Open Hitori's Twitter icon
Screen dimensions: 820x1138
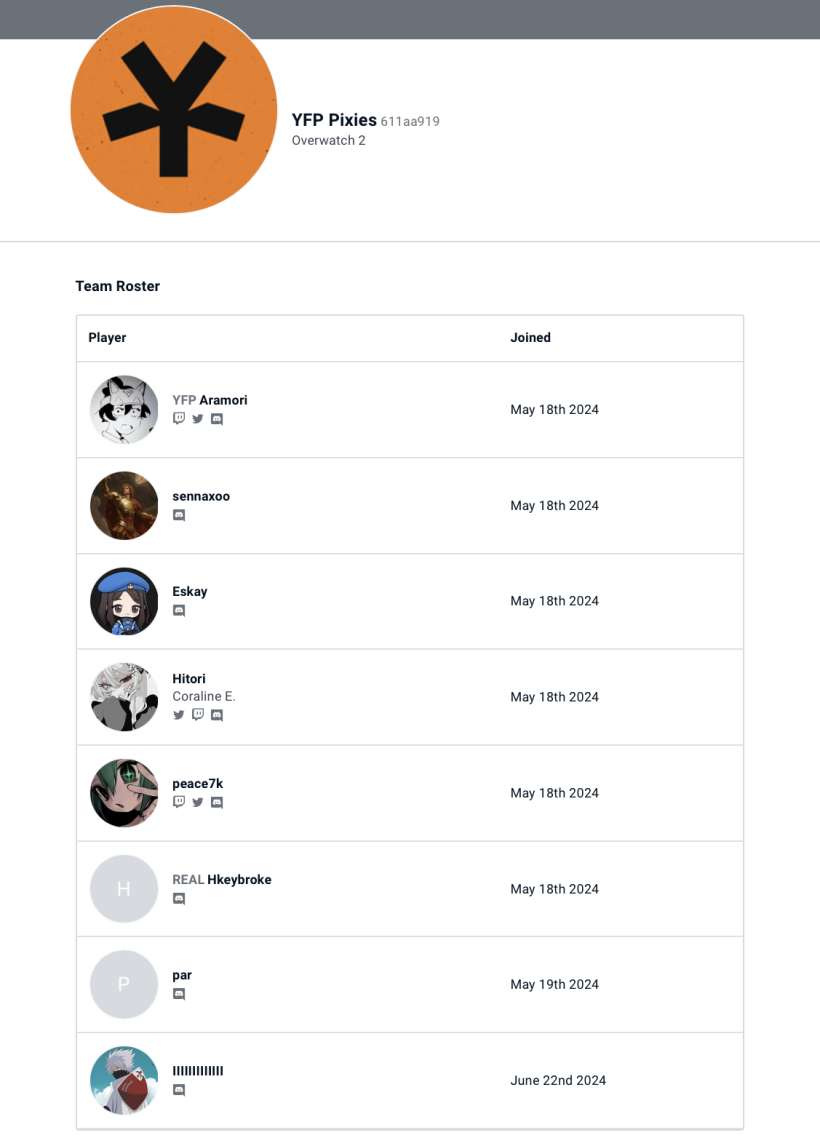(179, 715)
